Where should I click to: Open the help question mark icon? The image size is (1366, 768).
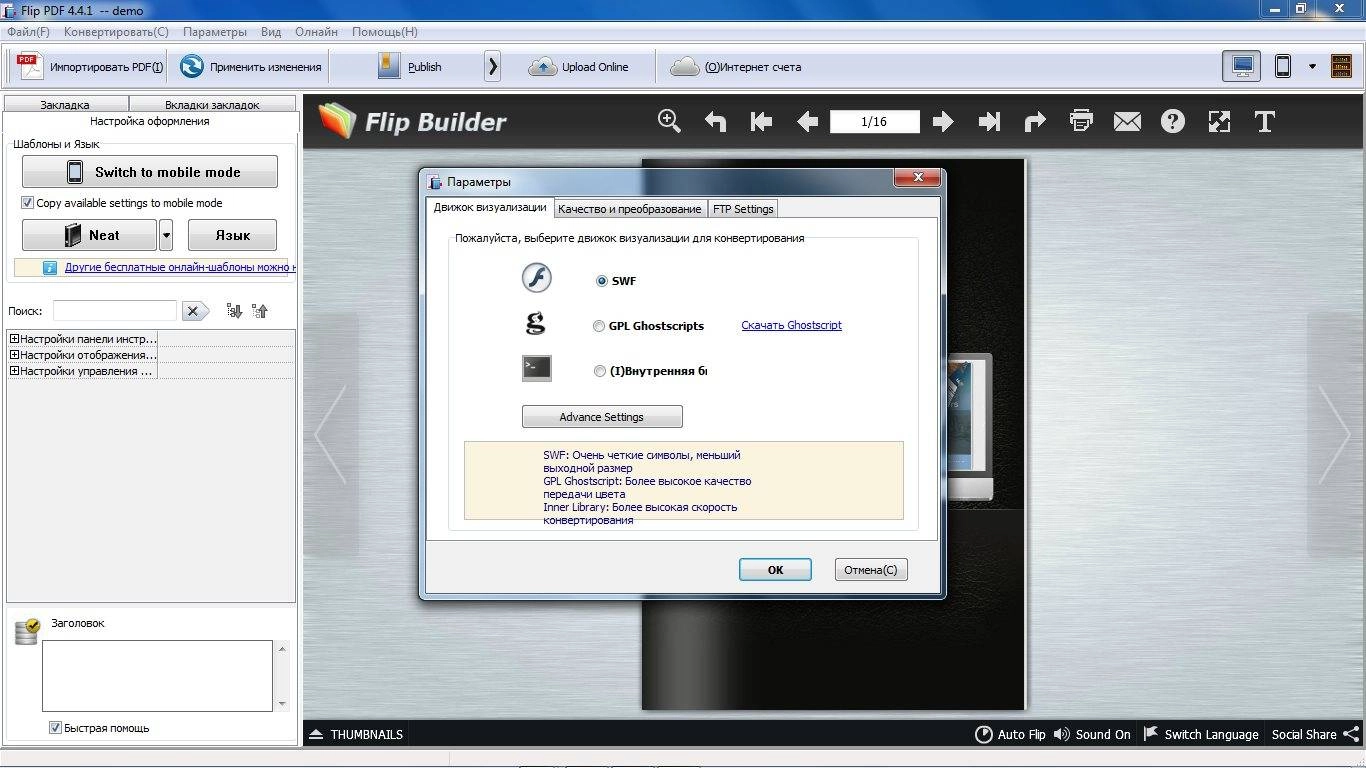pos(1173,121)
